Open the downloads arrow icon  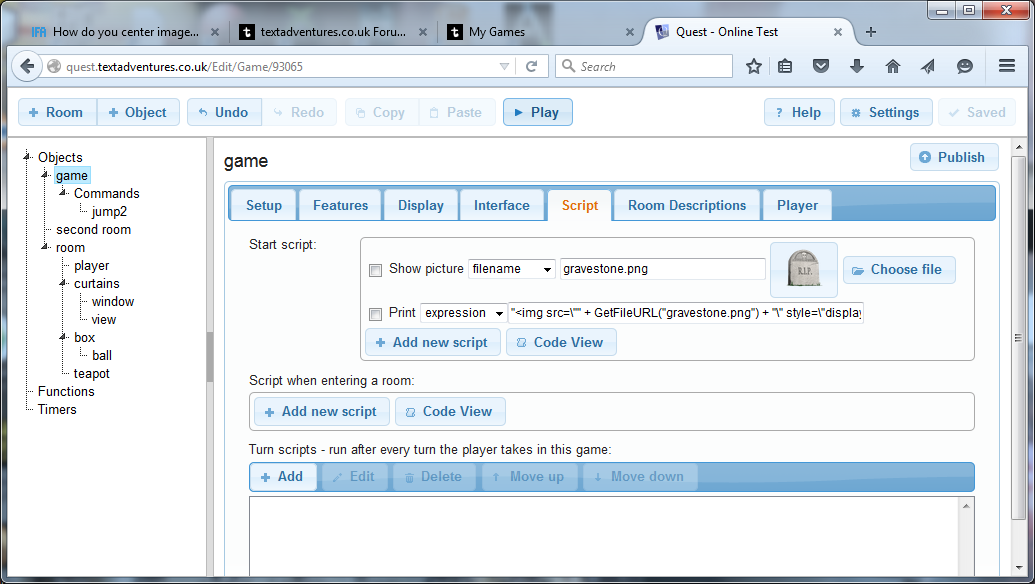[x=857, y=67]
